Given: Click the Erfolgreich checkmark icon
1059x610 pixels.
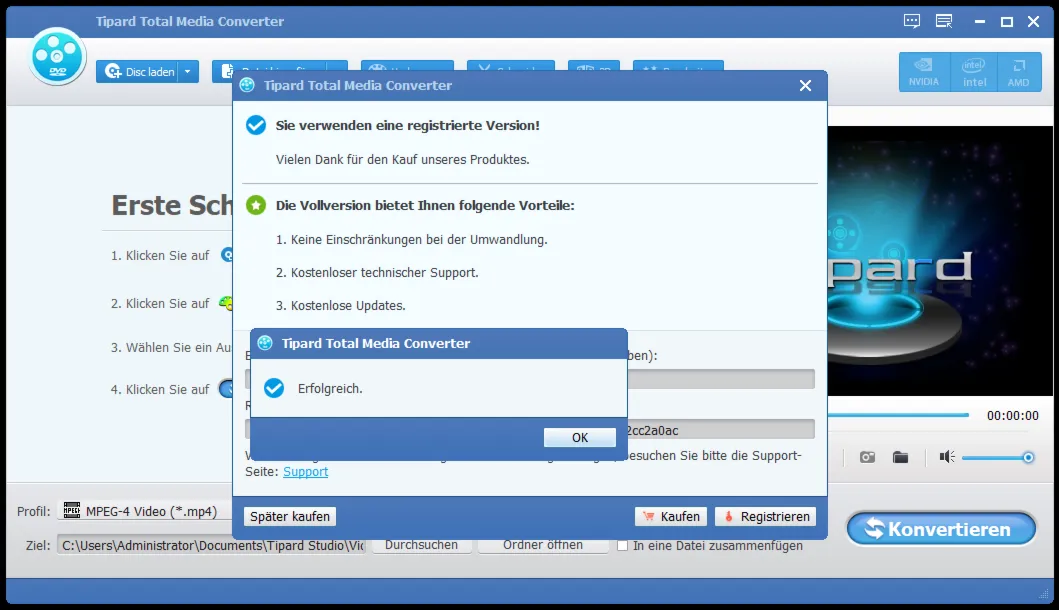Looking at the screenshot, I should (x=274, y=388).
